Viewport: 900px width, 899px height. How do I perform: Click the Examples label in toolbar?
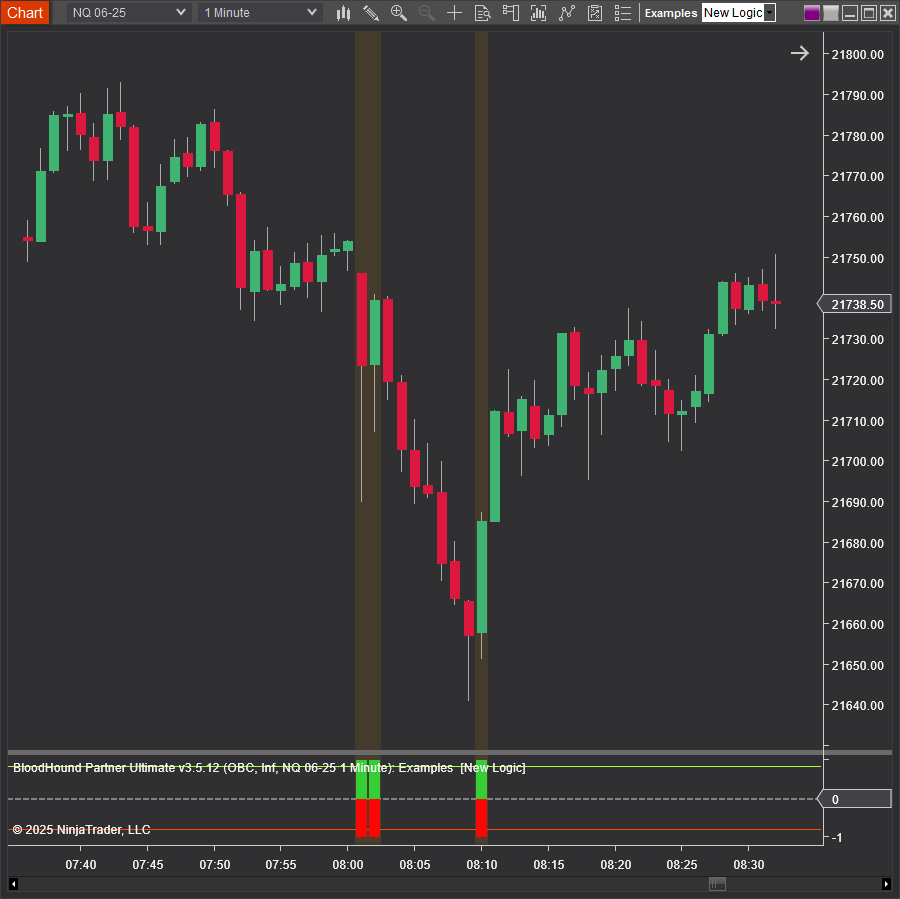[x=670, y=13]
